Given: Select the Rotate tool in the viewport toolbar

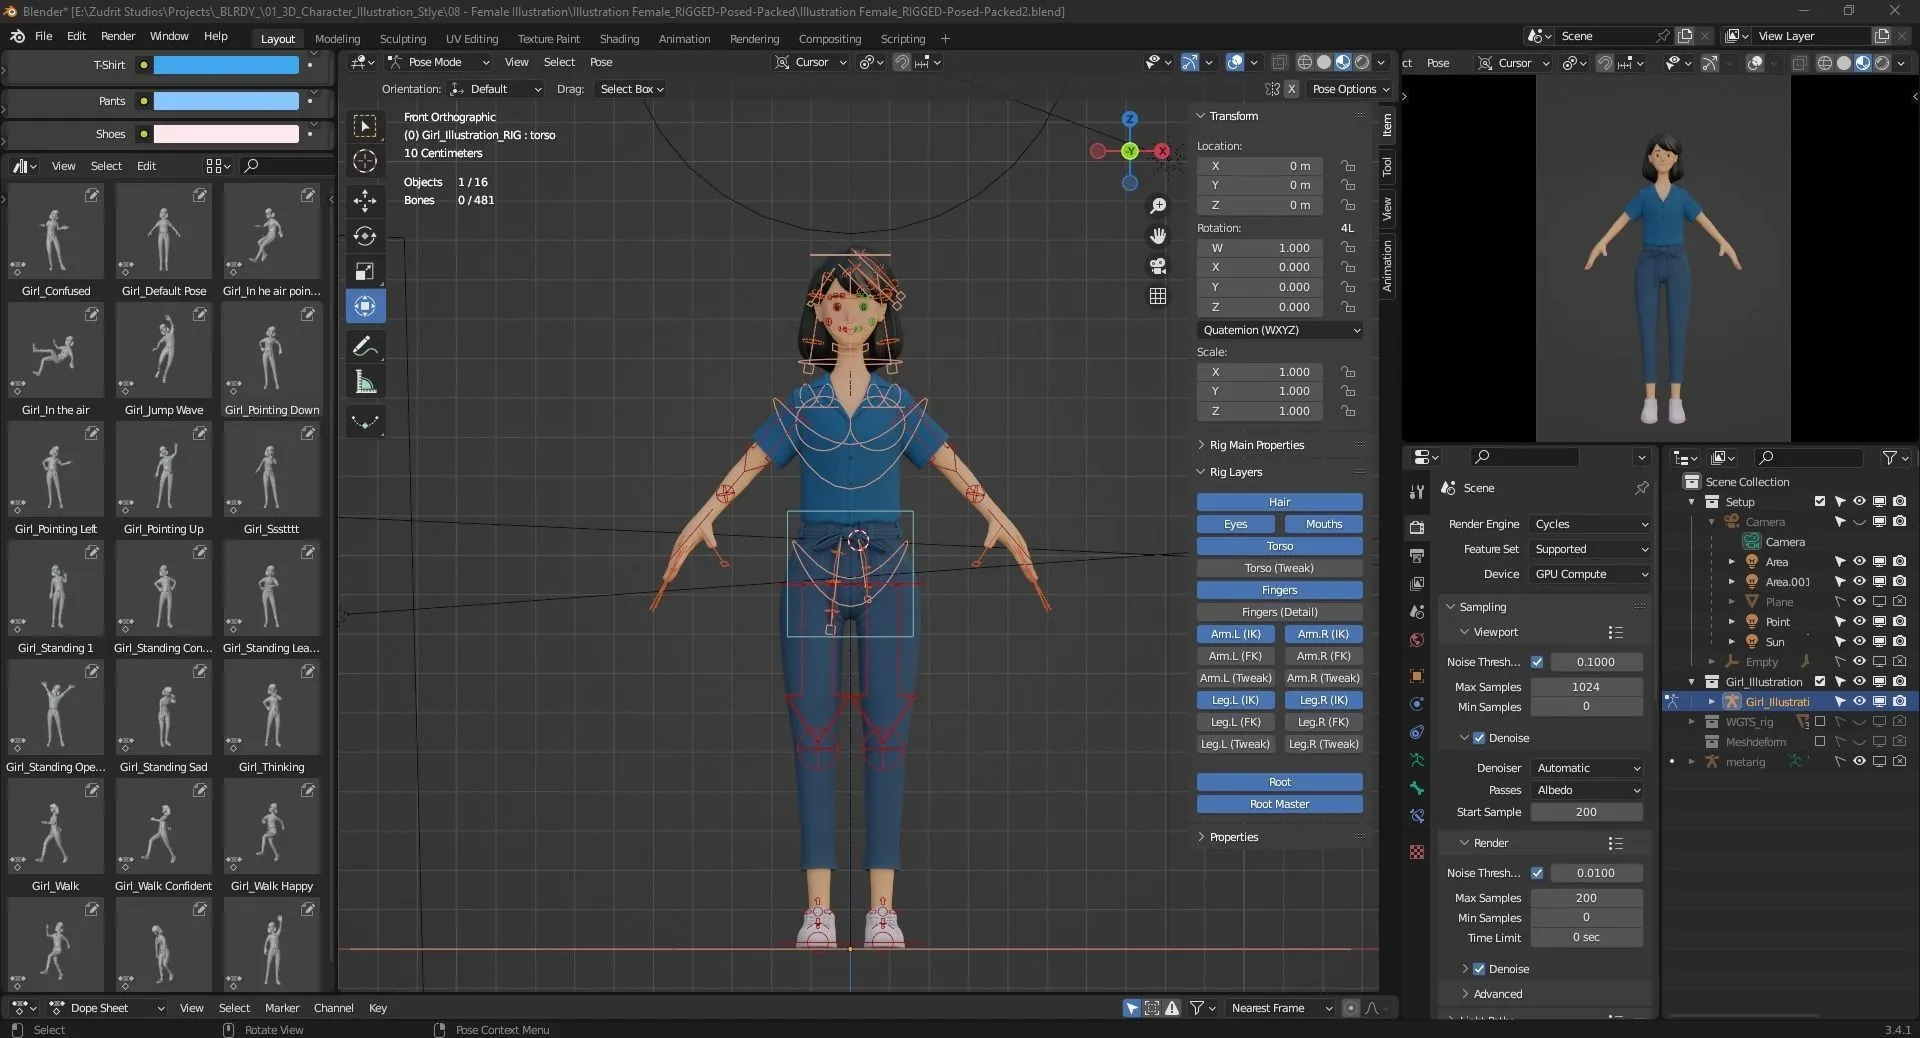Looking at the screenshot, I should [365, 237].
